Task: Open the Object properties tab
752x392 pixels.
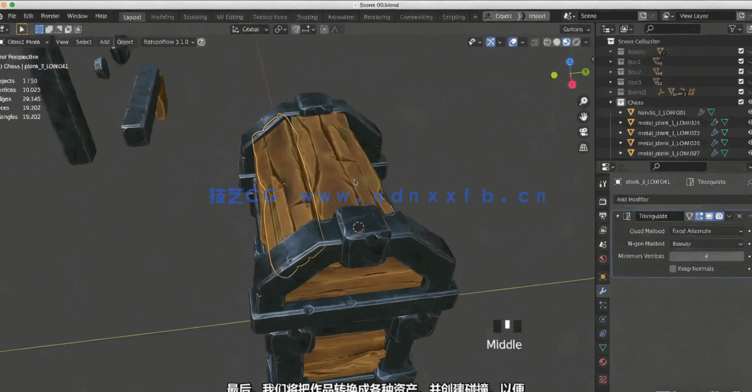Action: pyautogui.click(x=603, y=277)
